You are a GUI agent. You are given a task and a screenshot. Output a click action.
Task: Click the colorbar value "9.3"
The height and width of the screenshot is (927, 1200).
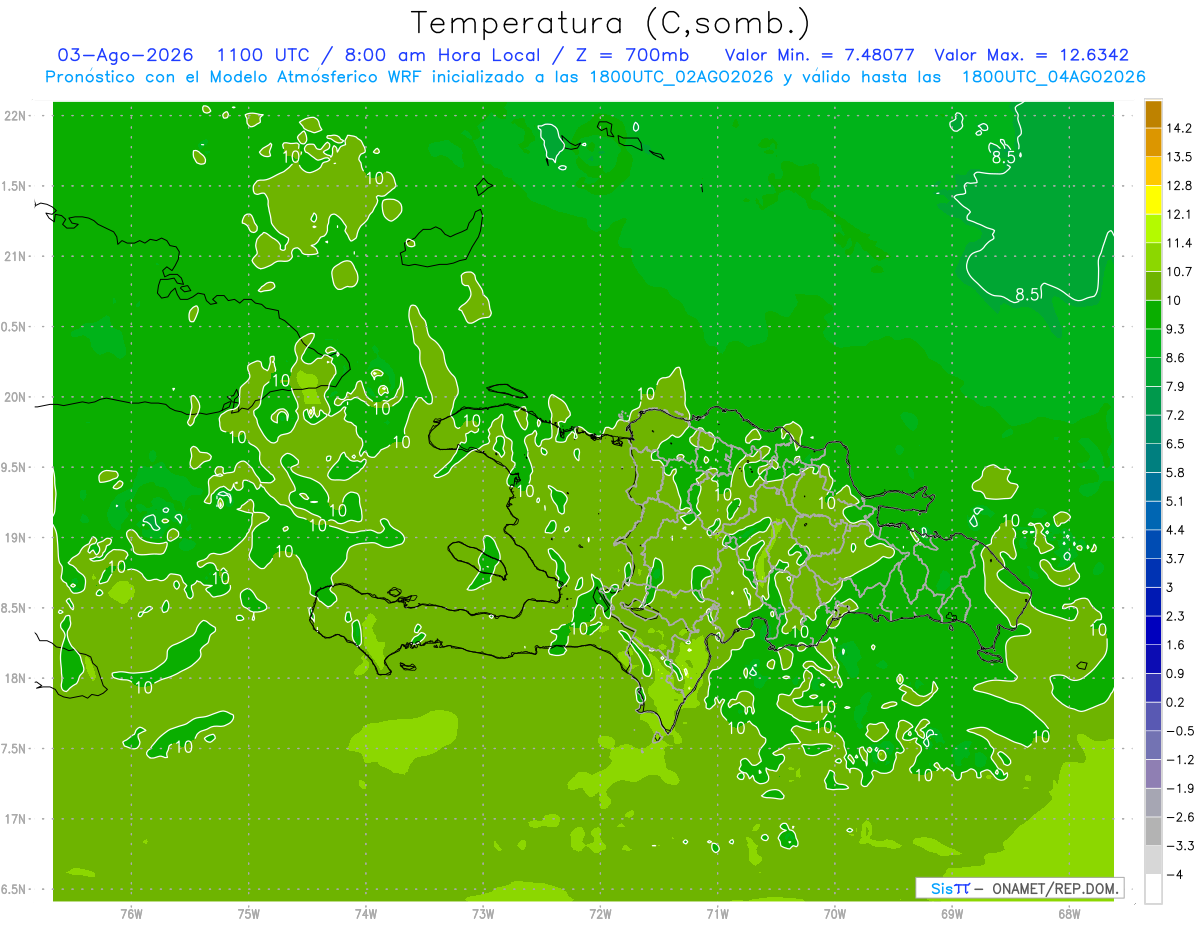pyautogui.click(x=1176, y=329)
